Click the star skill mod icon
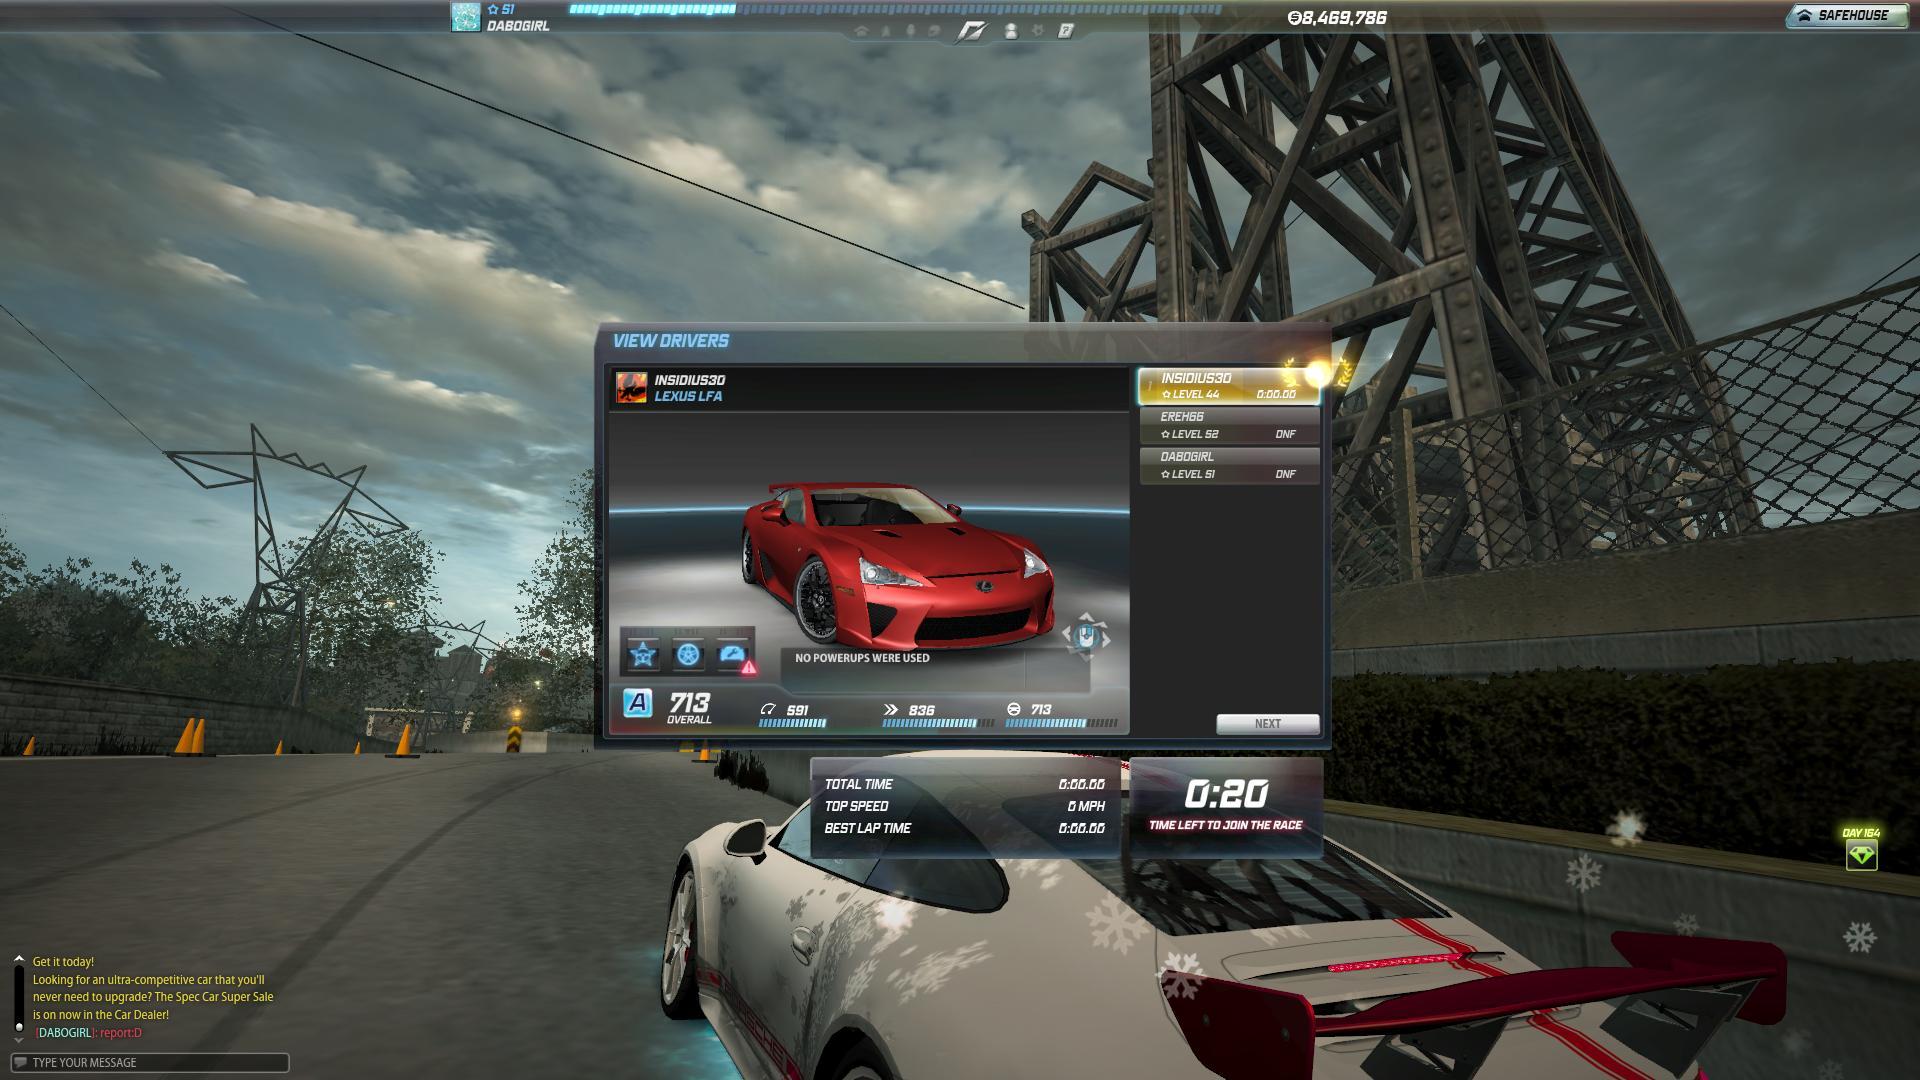The height and width of the screenshot is (1080, 1920). [x=642, y=654]
